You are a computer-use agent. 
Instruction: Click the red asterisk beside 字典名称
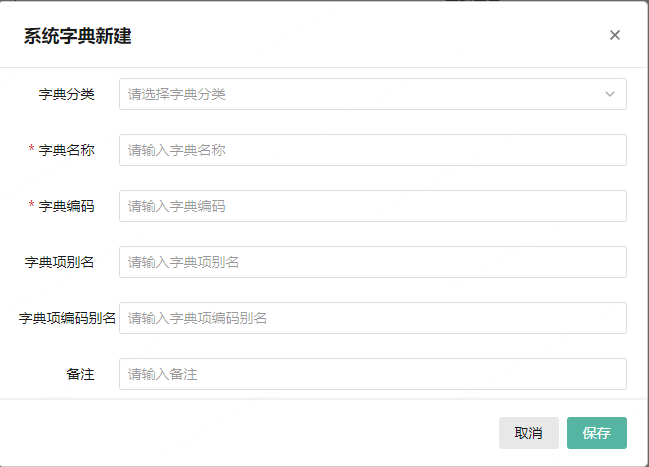click(32, 150)
